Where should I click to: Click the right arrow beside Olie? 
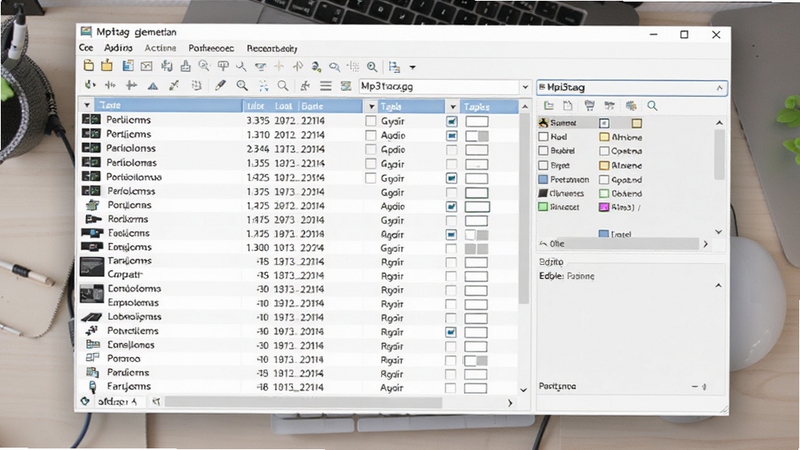(706, 244)
